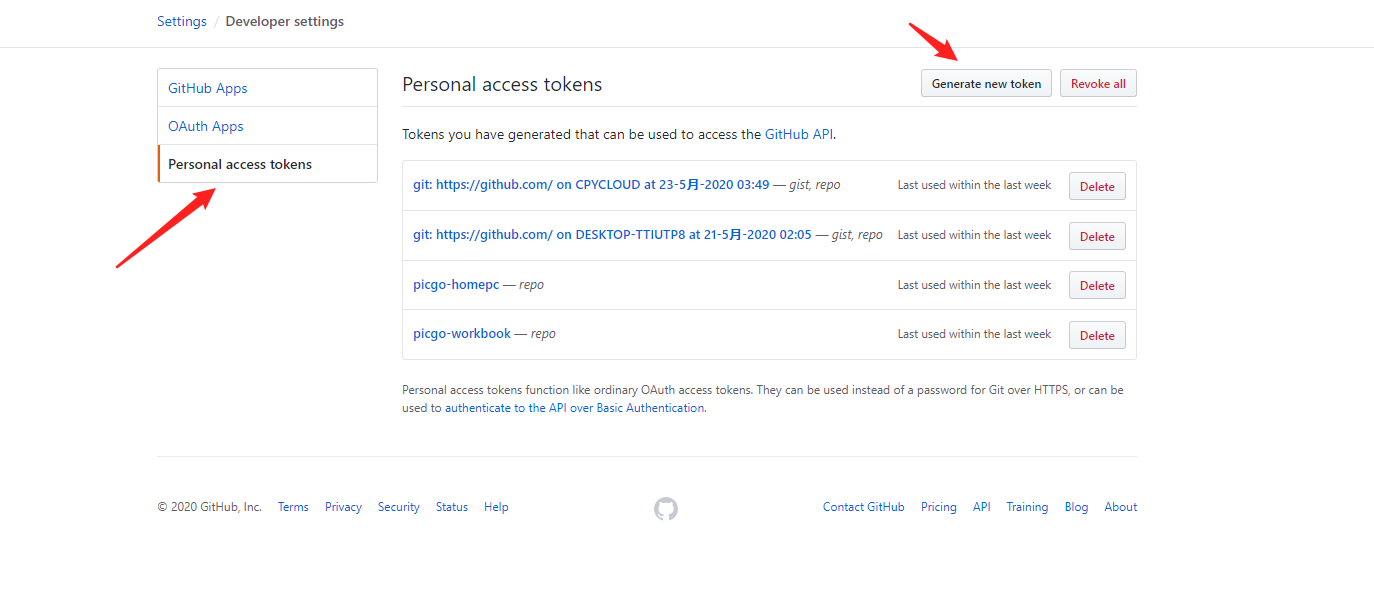Screen dimensions: 1374x616
Task: Open the picgo-homepc token
Action: (x=456, y=285)
